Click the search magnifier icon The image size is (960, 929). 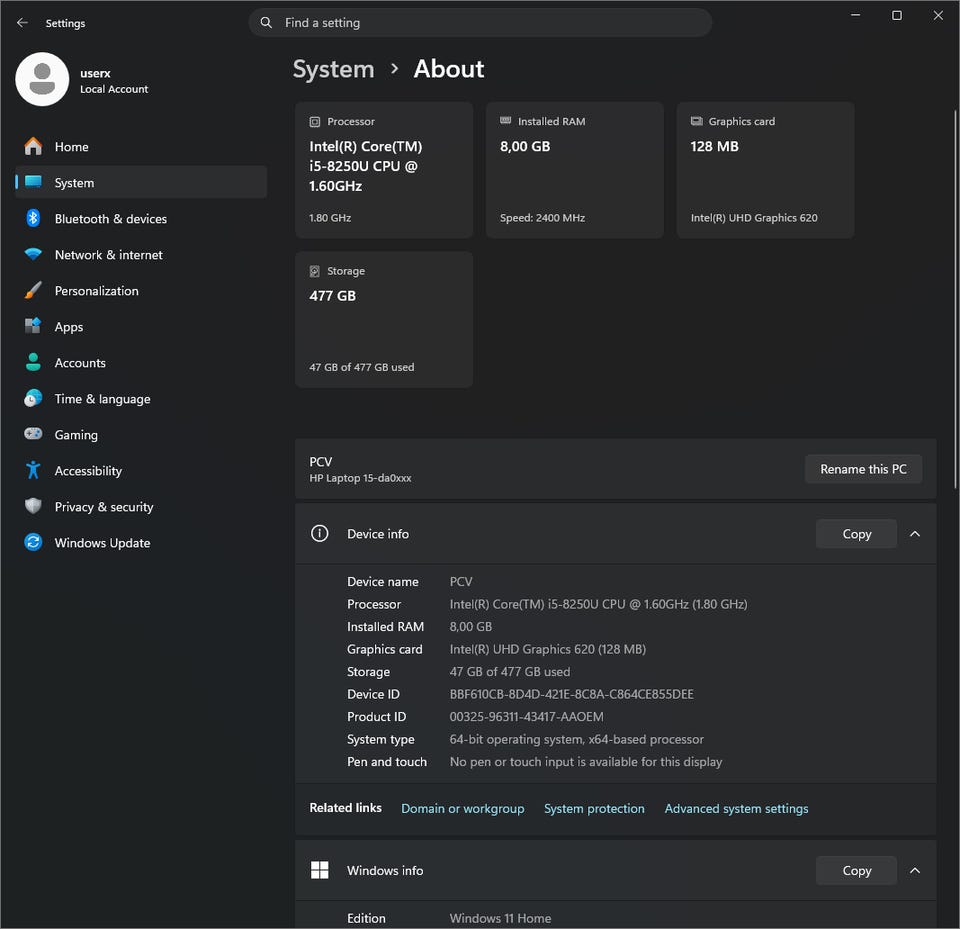pos(266,23)
